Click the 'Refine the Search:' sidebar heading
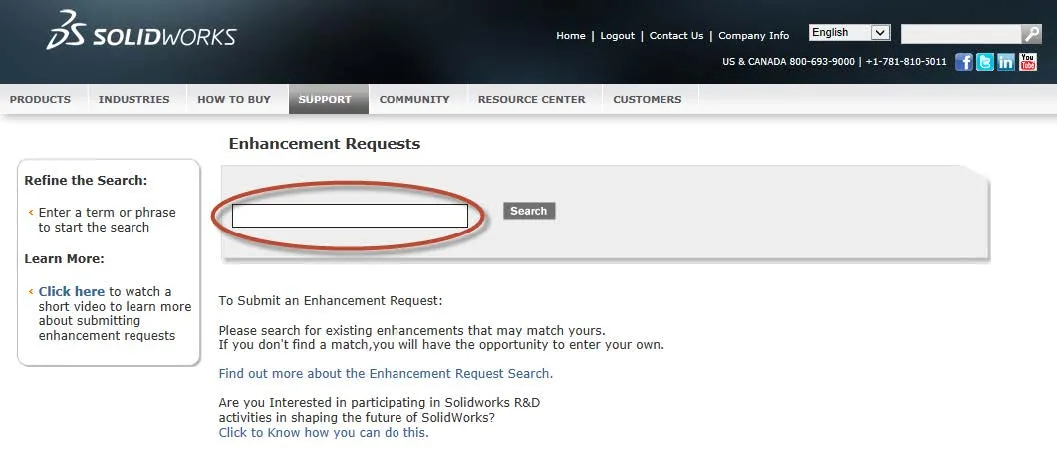1057x464 pixels. click(86, 181)
